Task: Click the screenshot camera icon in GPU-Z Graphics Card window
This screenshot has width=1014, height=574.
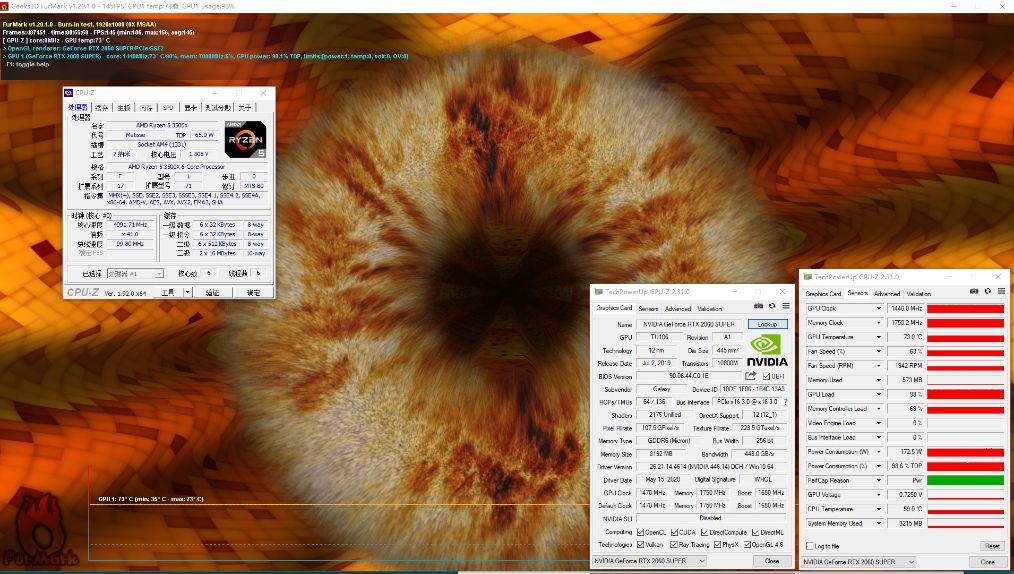Action: click(x=758, y=306)
